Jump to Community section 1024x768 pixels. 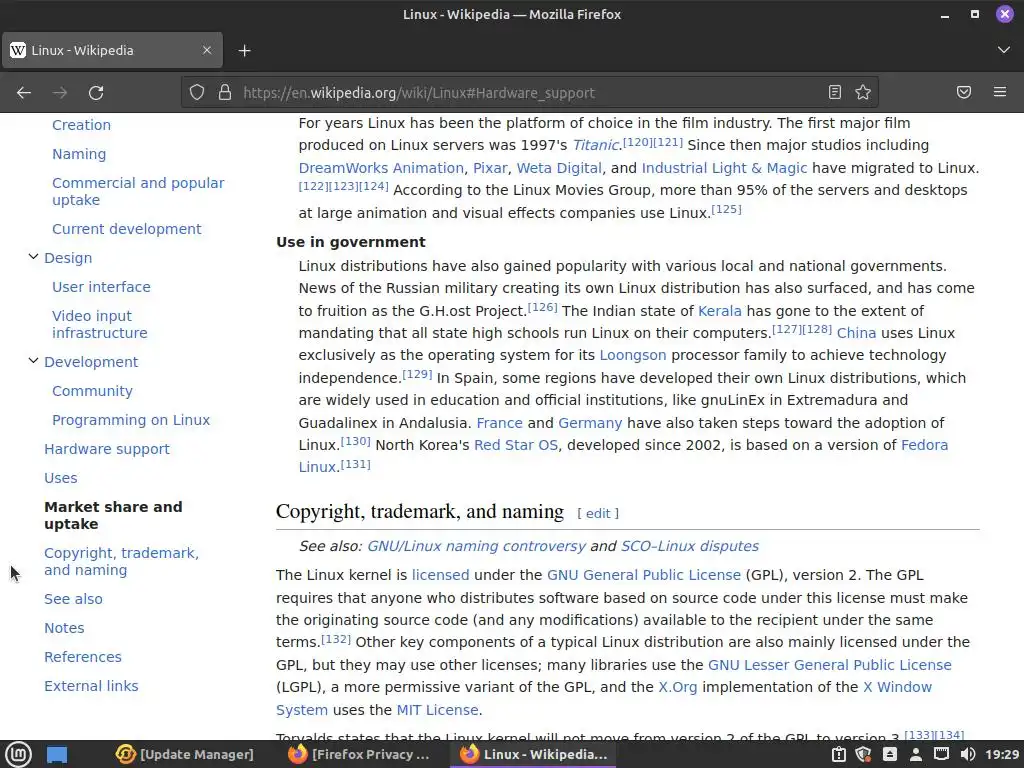92,391
